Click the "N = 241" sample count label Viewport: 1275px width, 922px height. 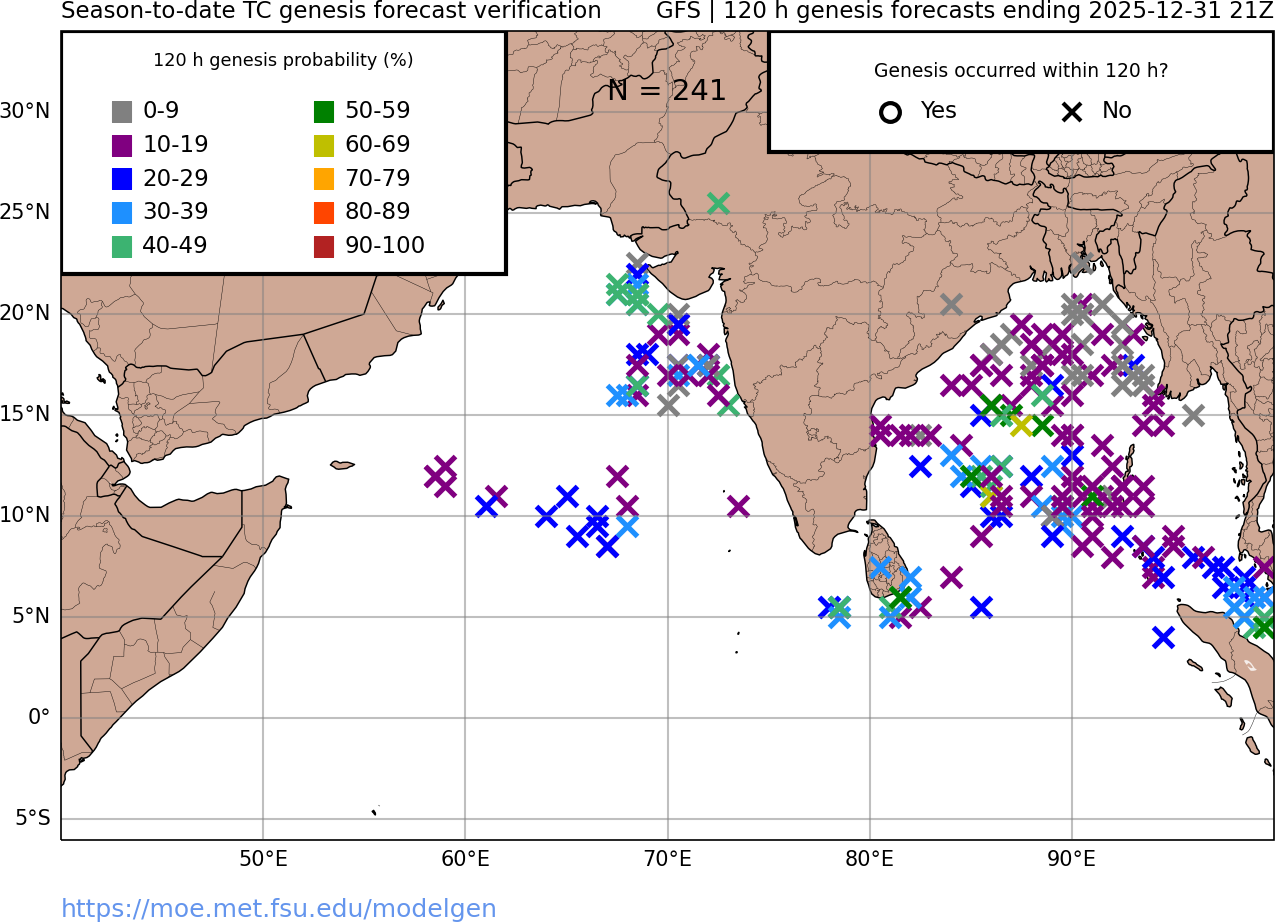[x=666, y=91]
